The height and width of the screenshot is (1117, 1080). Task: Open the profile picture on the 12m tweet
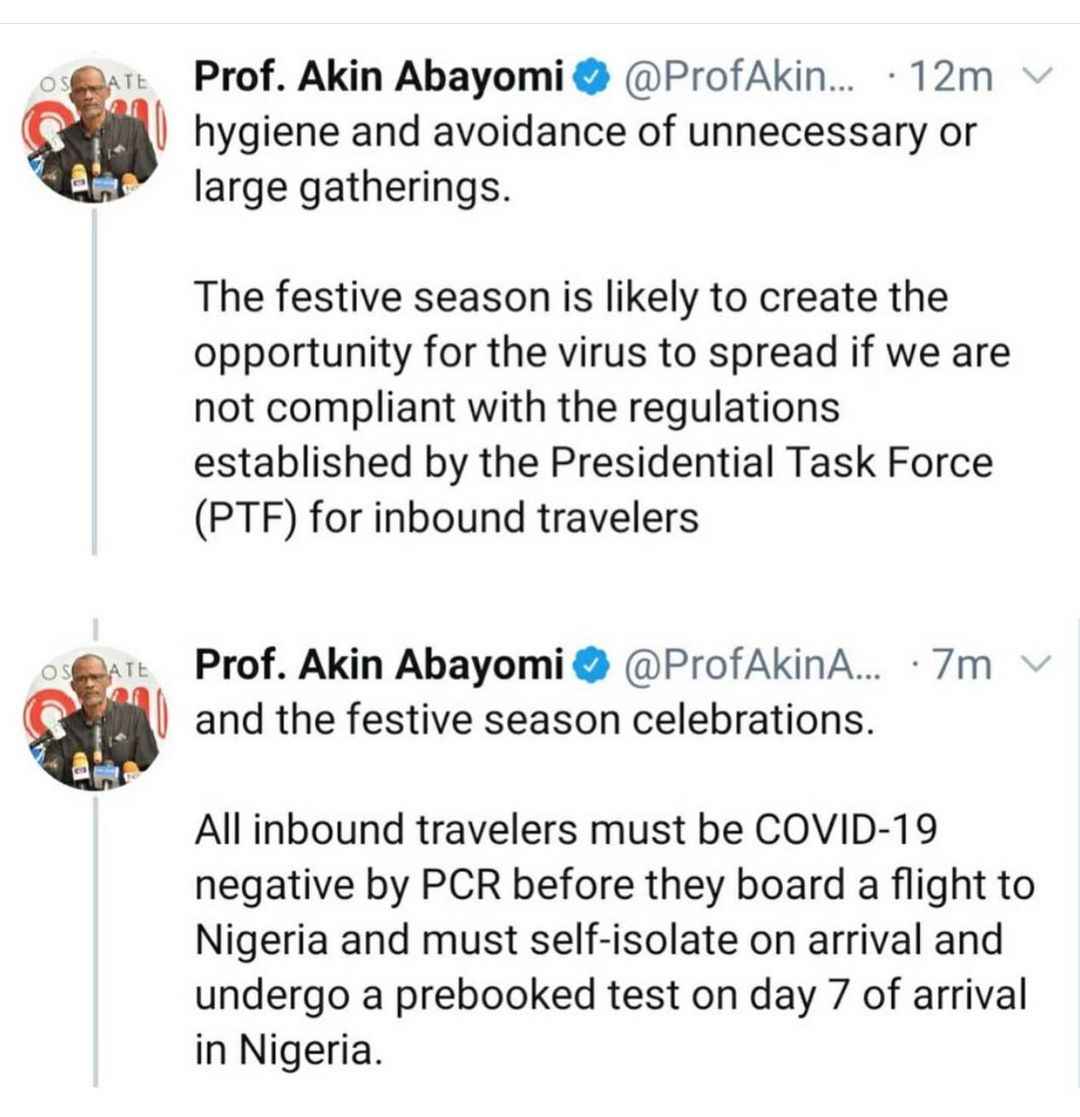pyautogui.click(x=92, y=132)
